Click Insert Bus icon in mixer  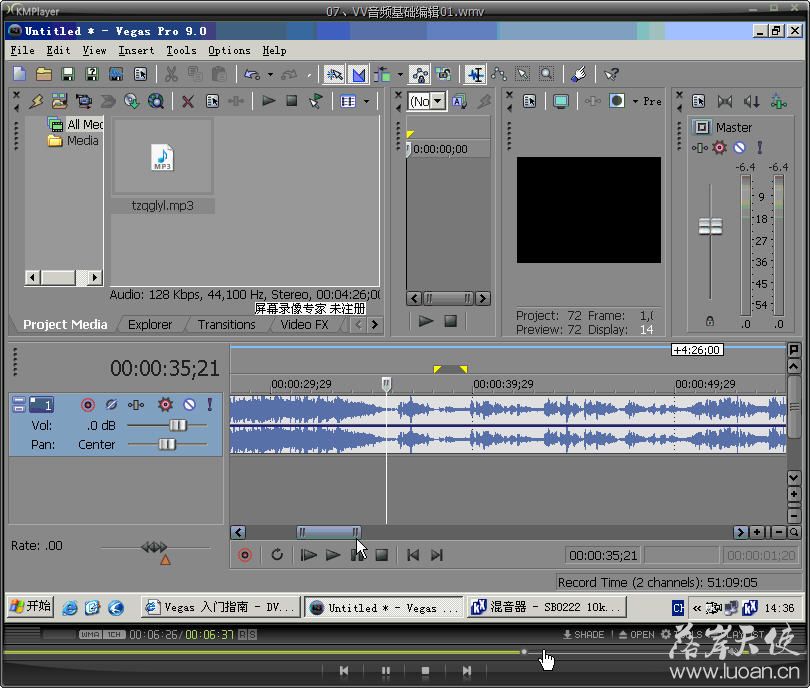point(778,101)
